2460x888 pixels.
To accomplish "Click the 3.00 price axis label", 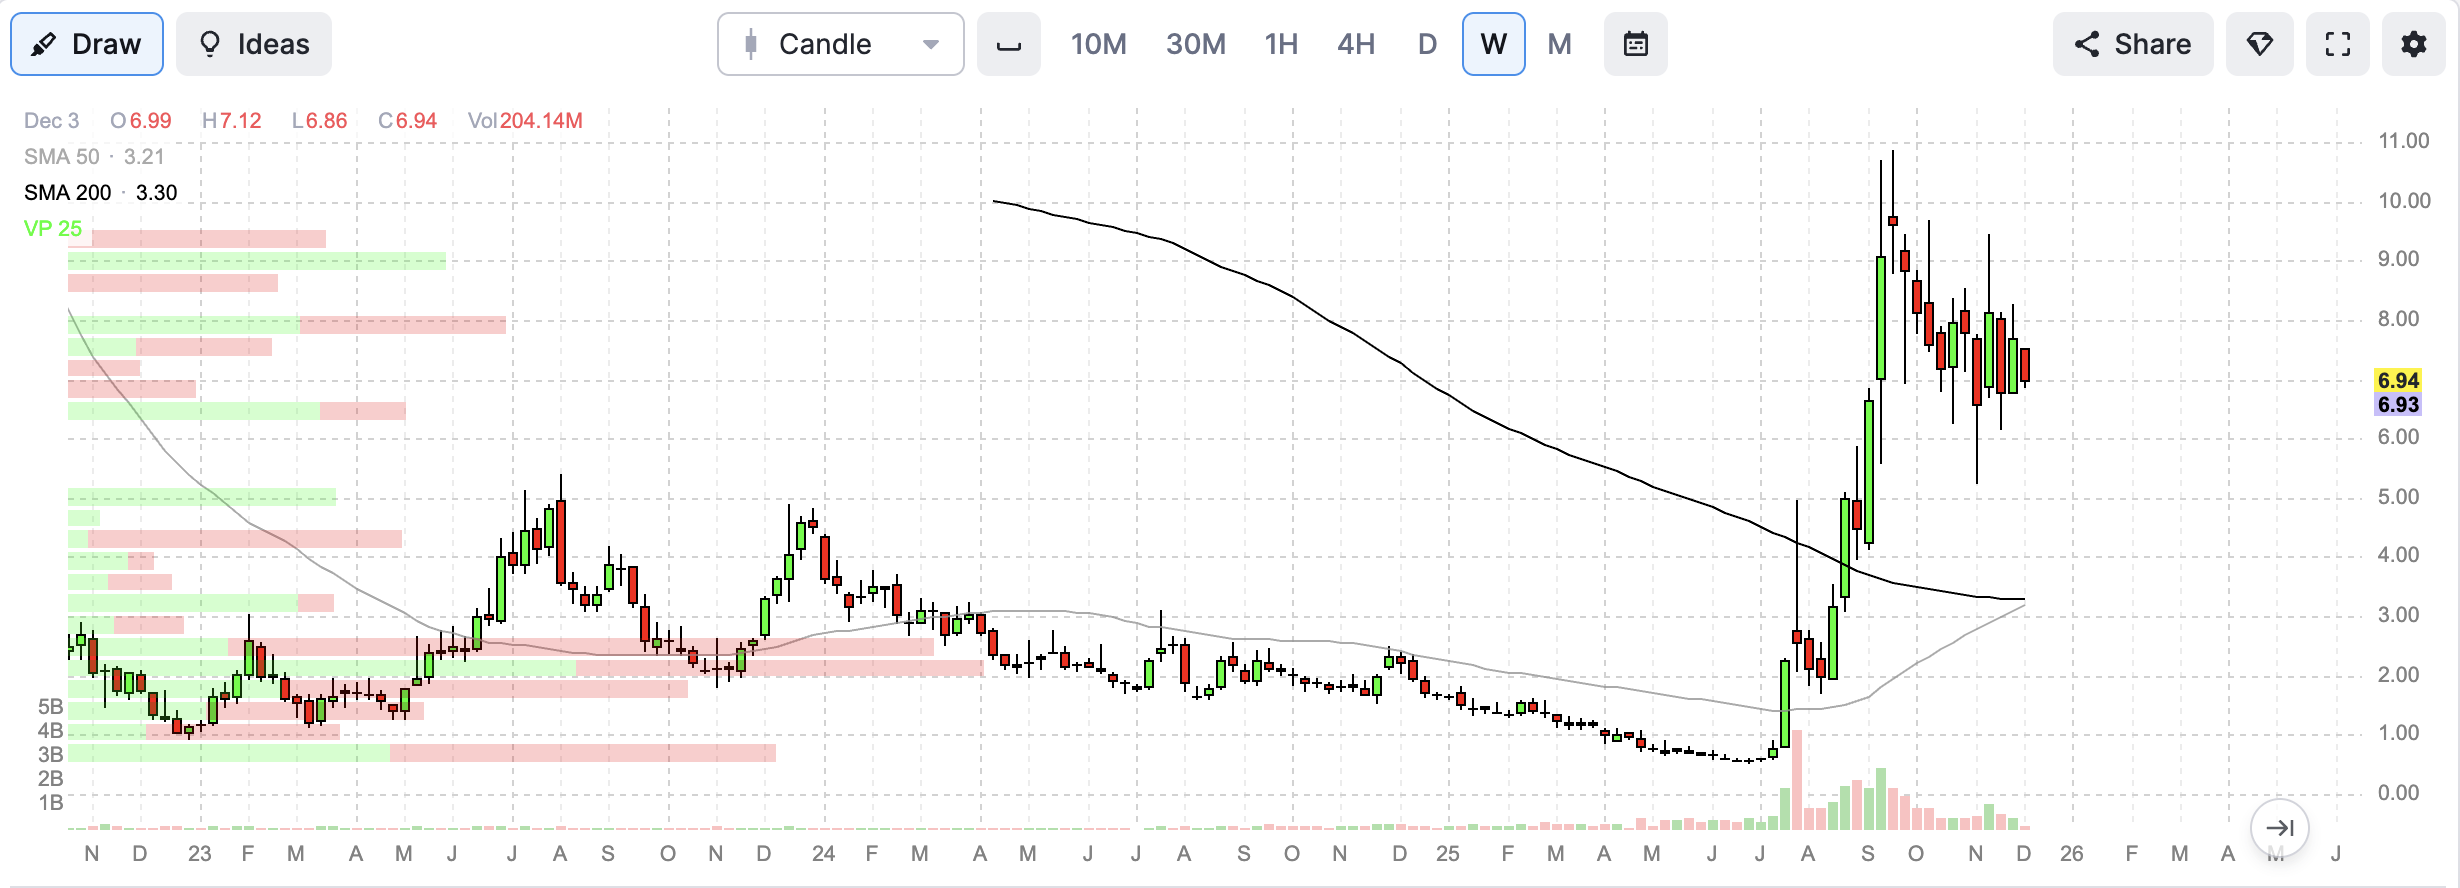I will 2398,615.
